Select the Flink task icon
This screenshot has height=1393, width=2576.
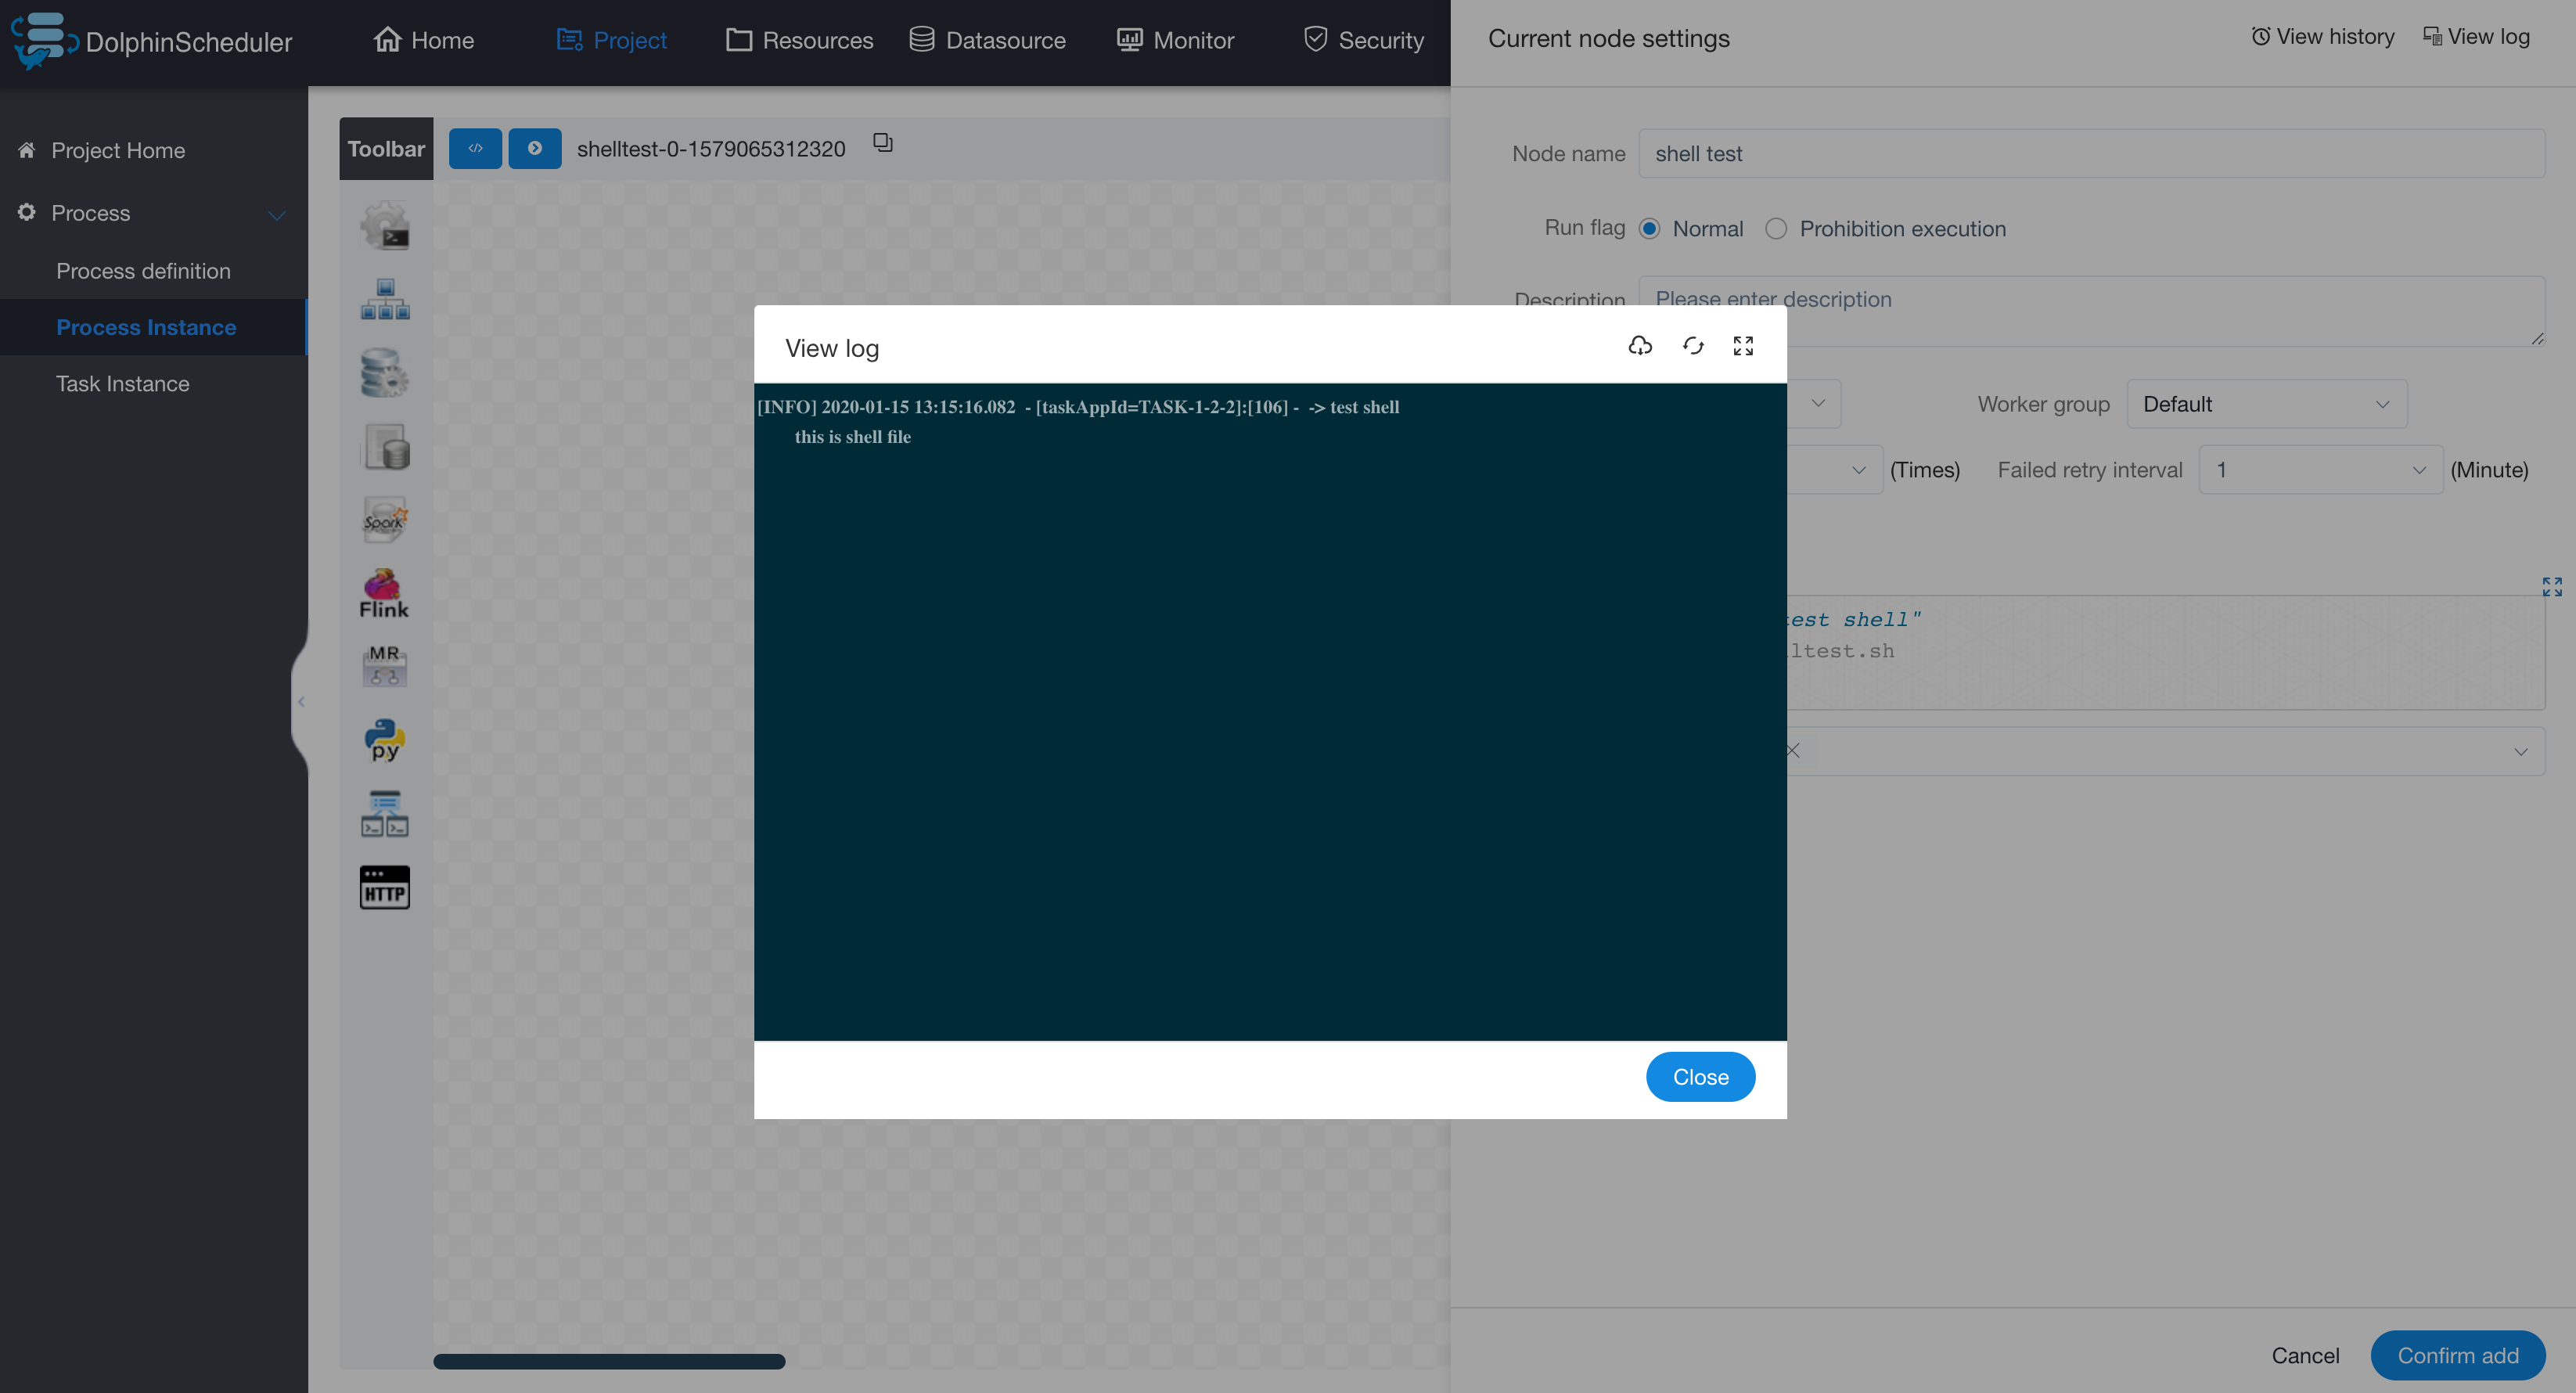383,592
